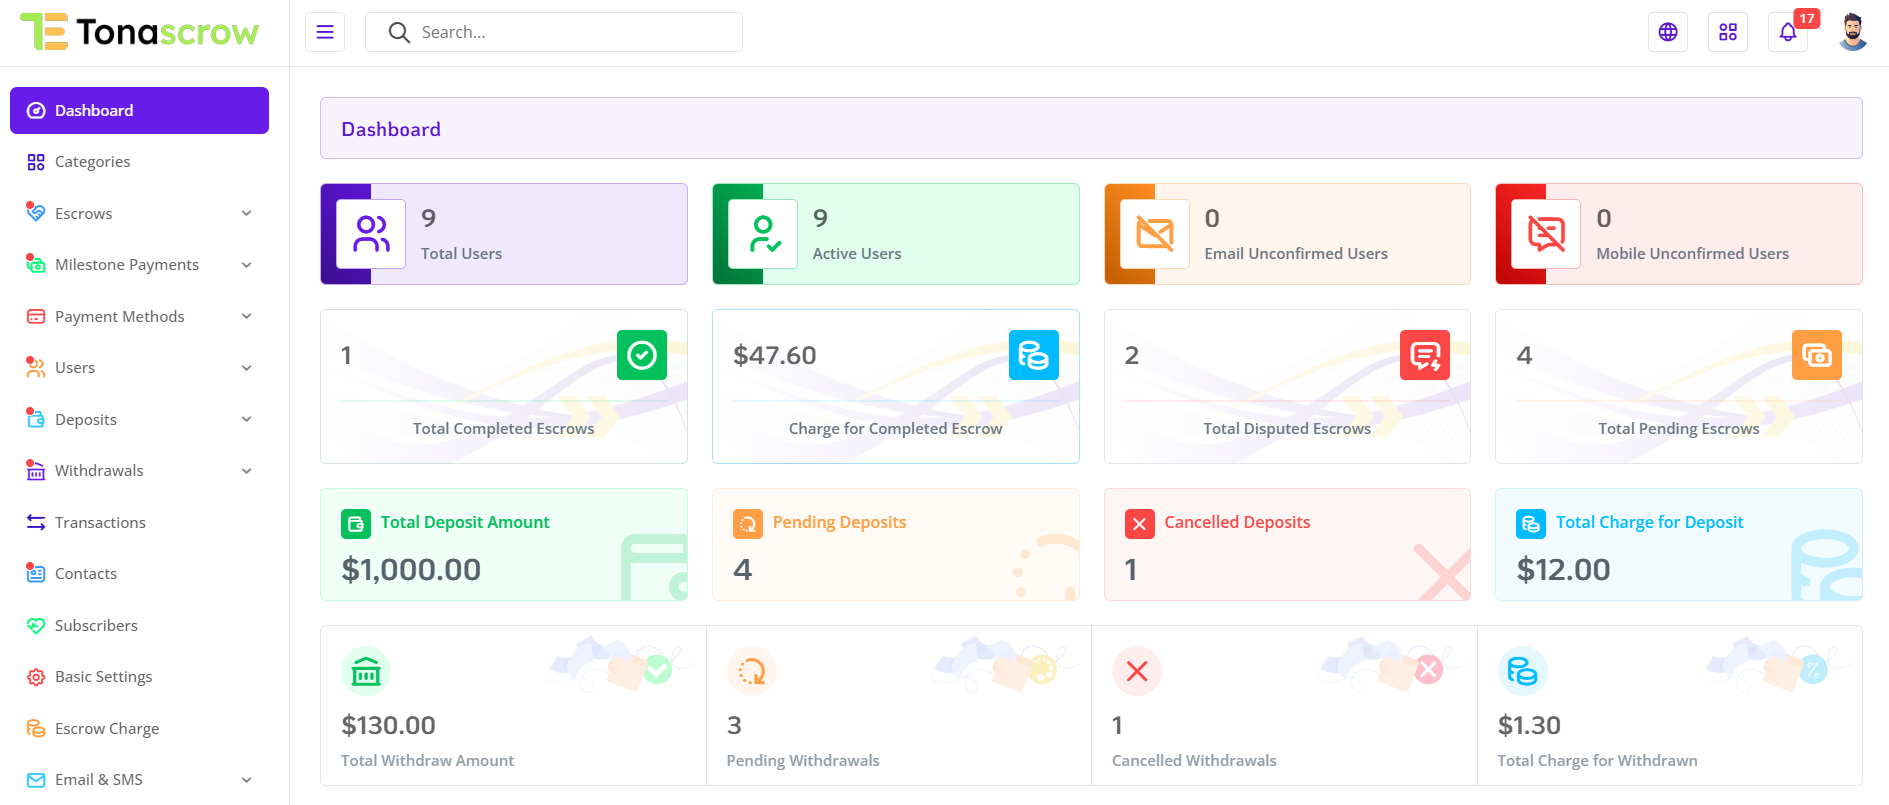1889x805 pixels.
Task: Click the Active Users check icon
Action: click(x=763, y=234)
